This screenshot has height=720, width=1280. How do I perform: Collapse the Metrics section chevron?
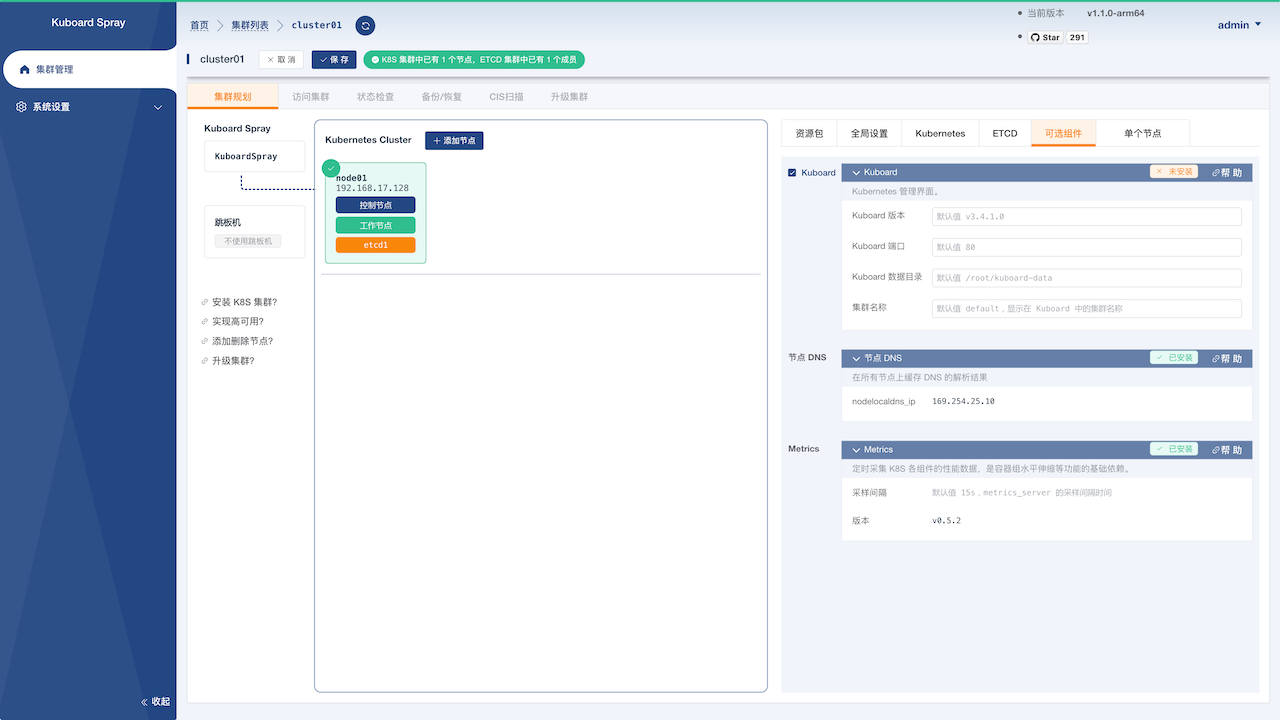click(857, 450)
